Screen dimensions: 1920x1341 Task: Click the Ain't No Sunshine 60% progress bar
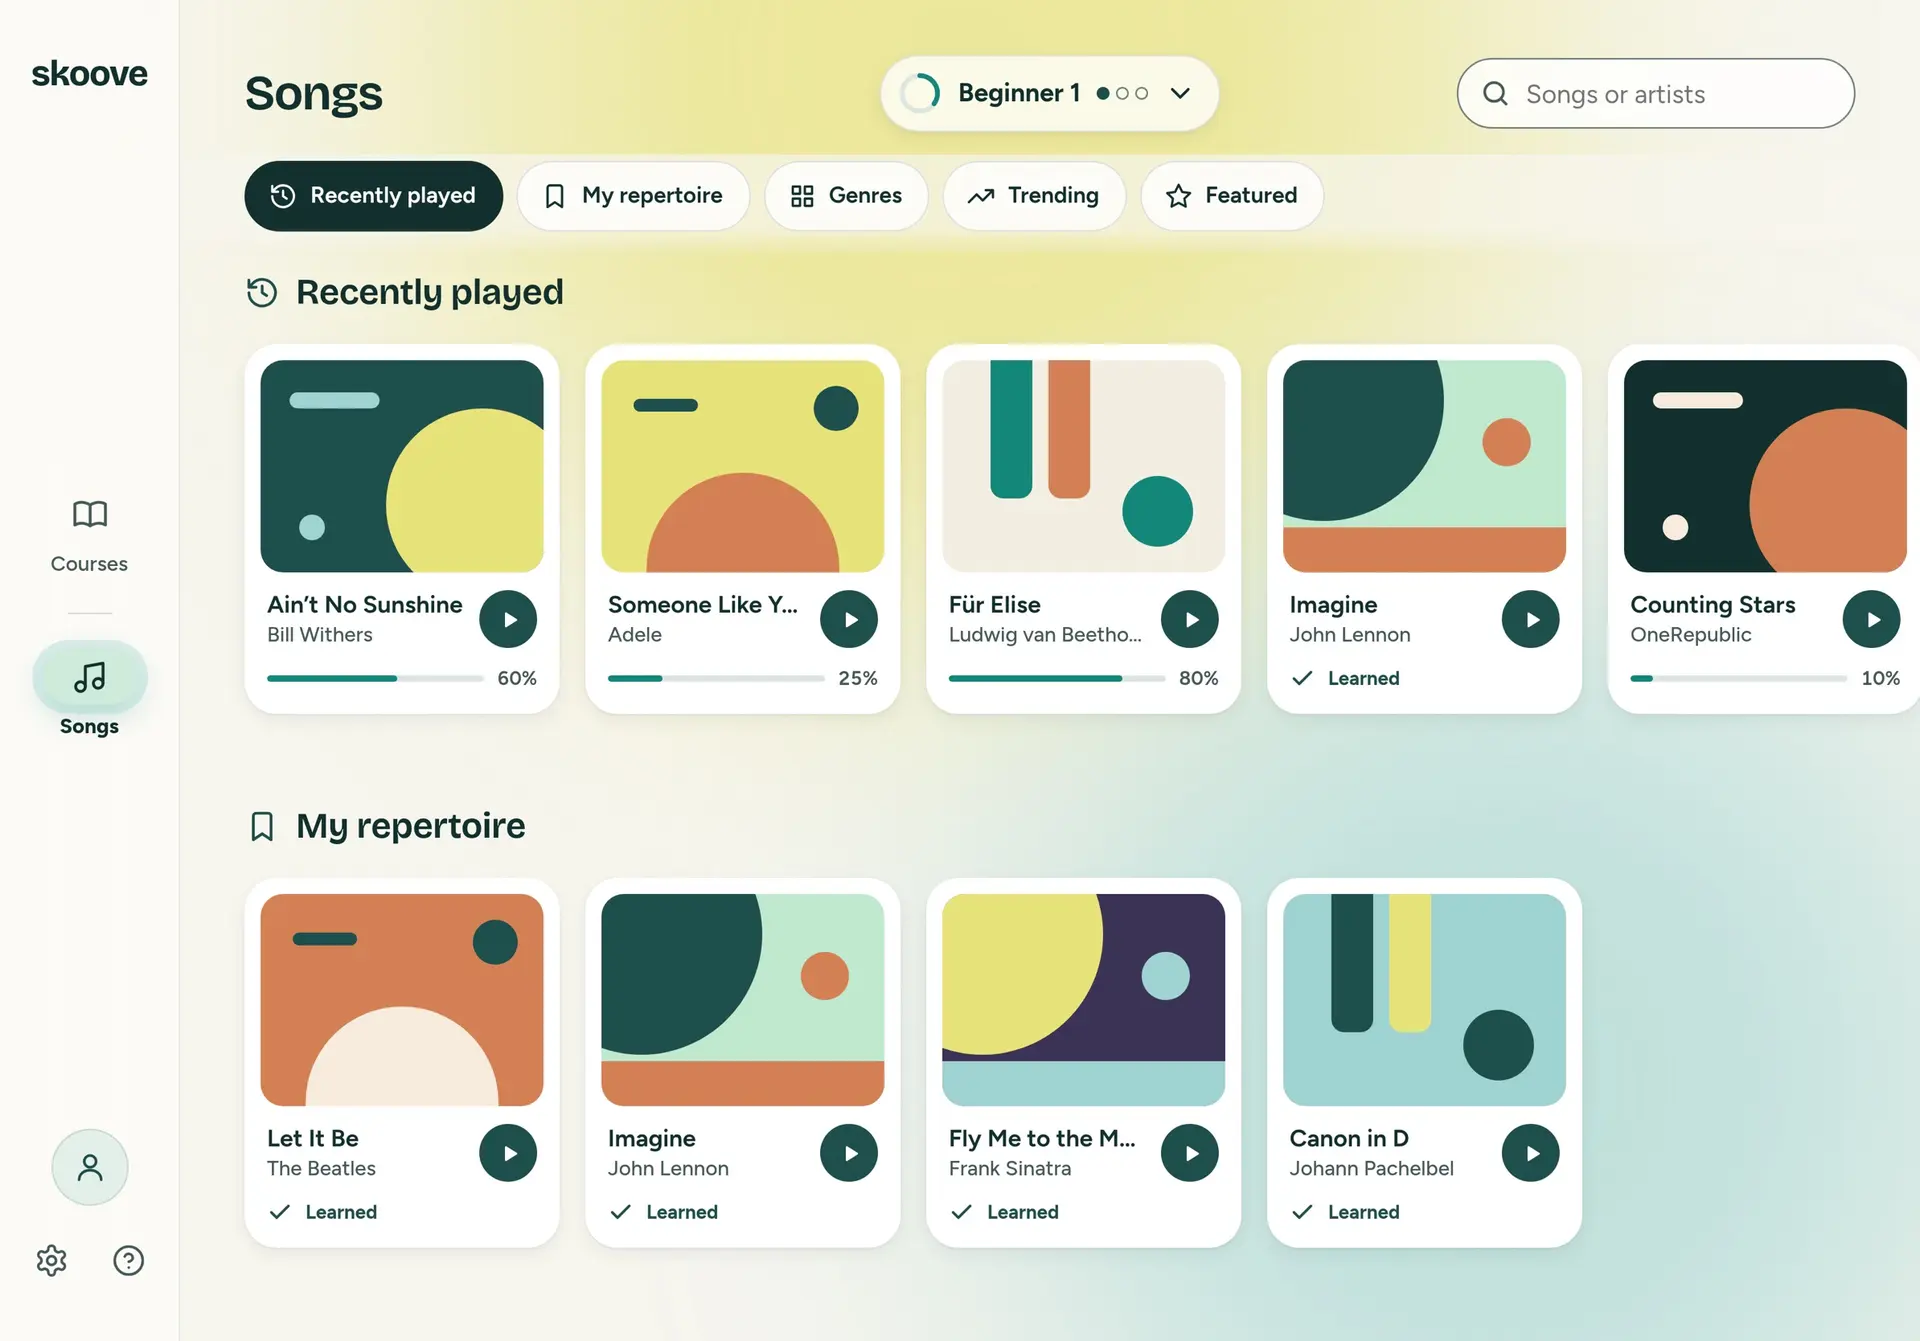click(x=375, y=678)
